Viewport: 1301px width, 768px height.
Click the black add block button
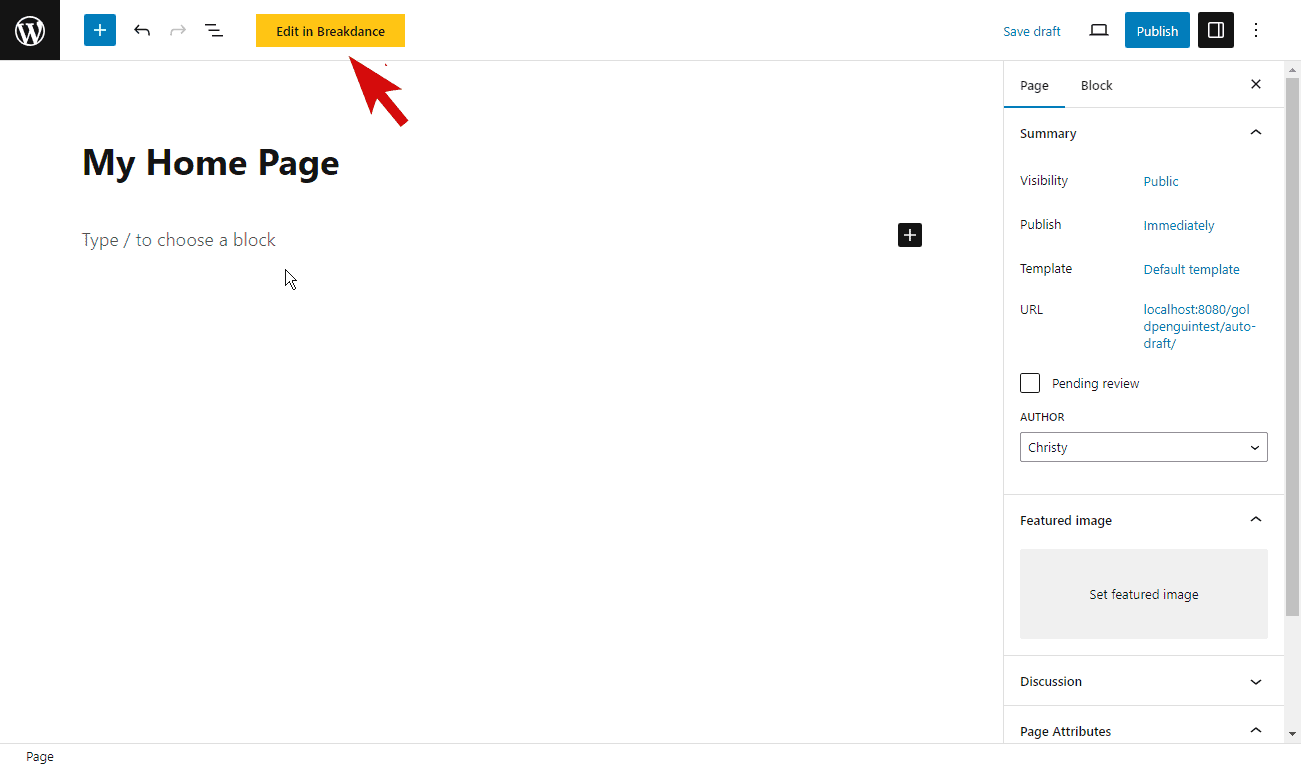[x=910, y=235]
